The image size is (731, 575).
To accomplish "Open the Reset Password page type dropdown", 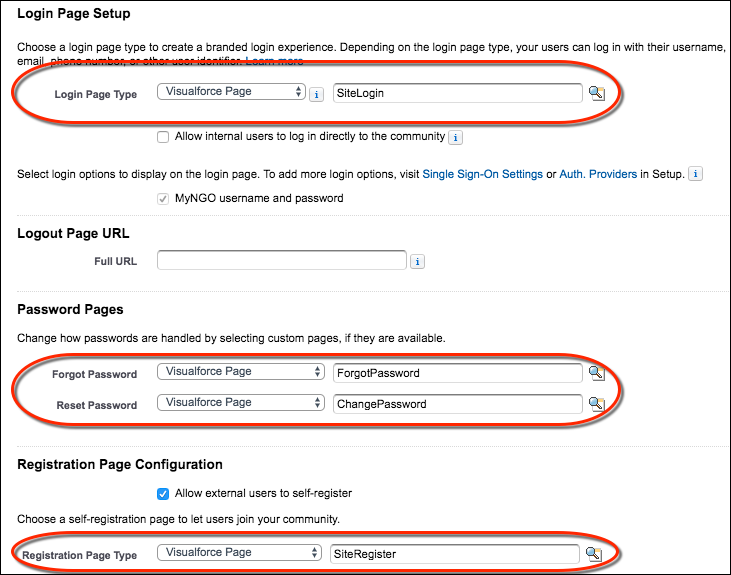I will (x=241, y=403).
